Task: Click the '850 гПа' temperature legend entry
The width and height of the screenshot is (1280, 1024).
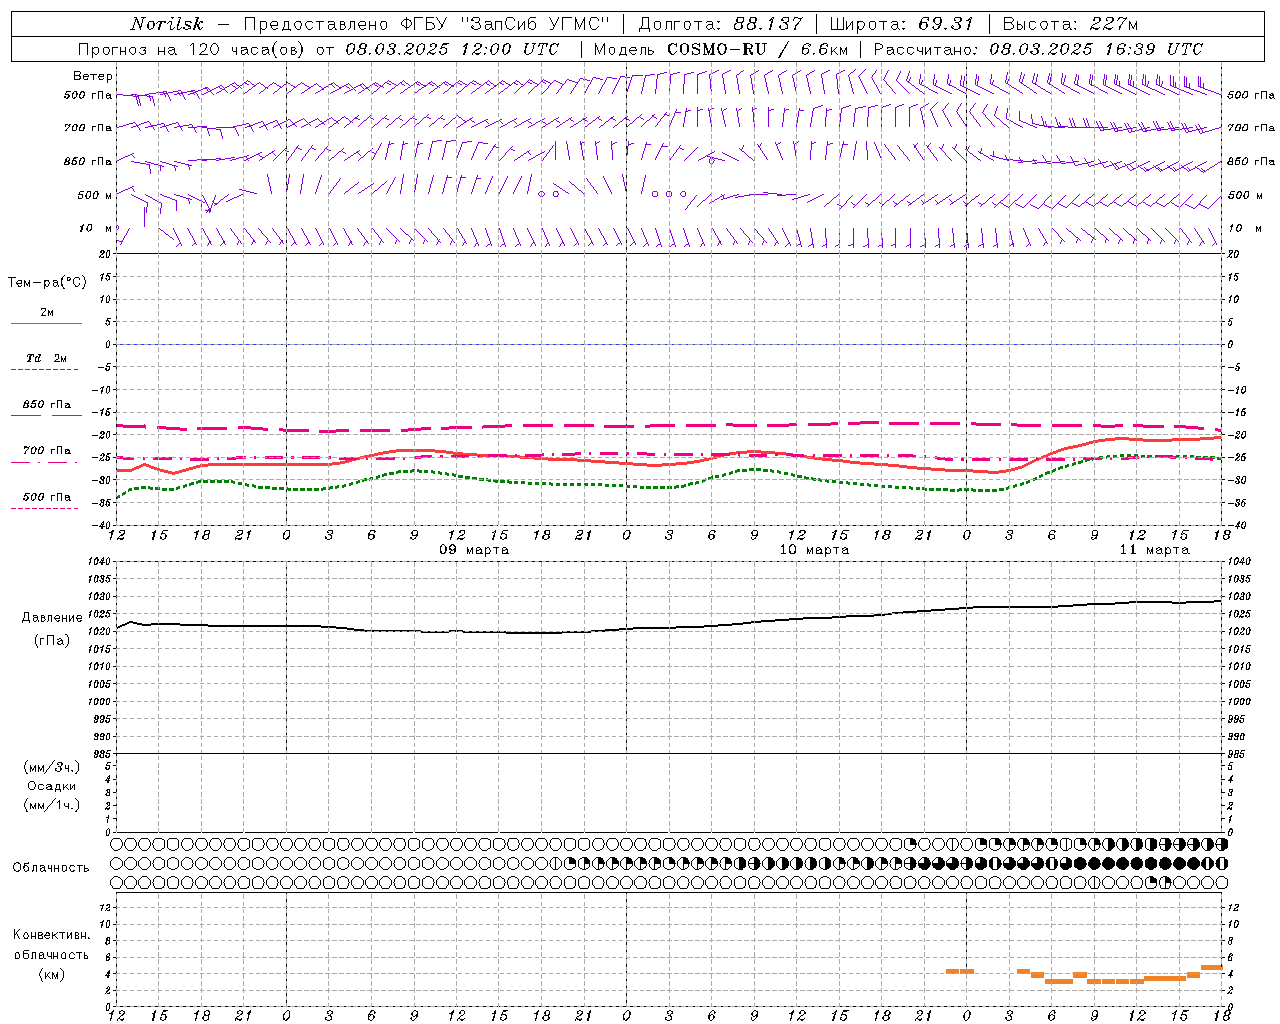Action: pyautogui.click(x=47, y=405)
